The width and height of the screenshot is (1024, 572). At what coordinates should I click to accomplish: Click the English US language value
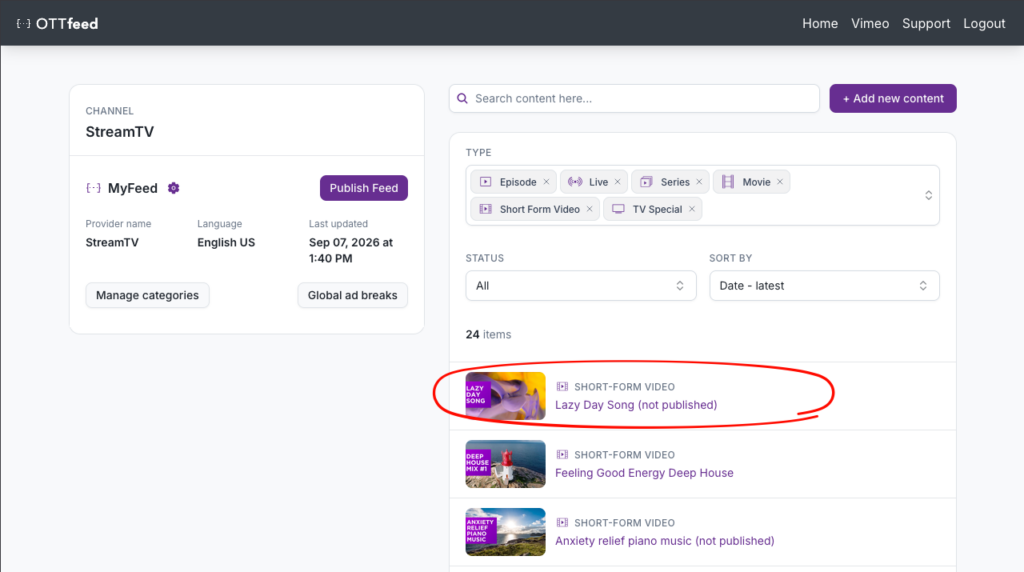coord(226,242)
